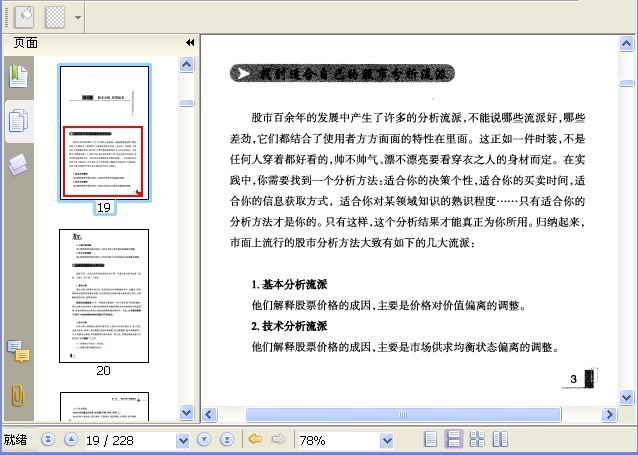Select the partially visible page 21 thumbnail
The width and height of the screenshot is (638, 455).
tap(104, 406)
